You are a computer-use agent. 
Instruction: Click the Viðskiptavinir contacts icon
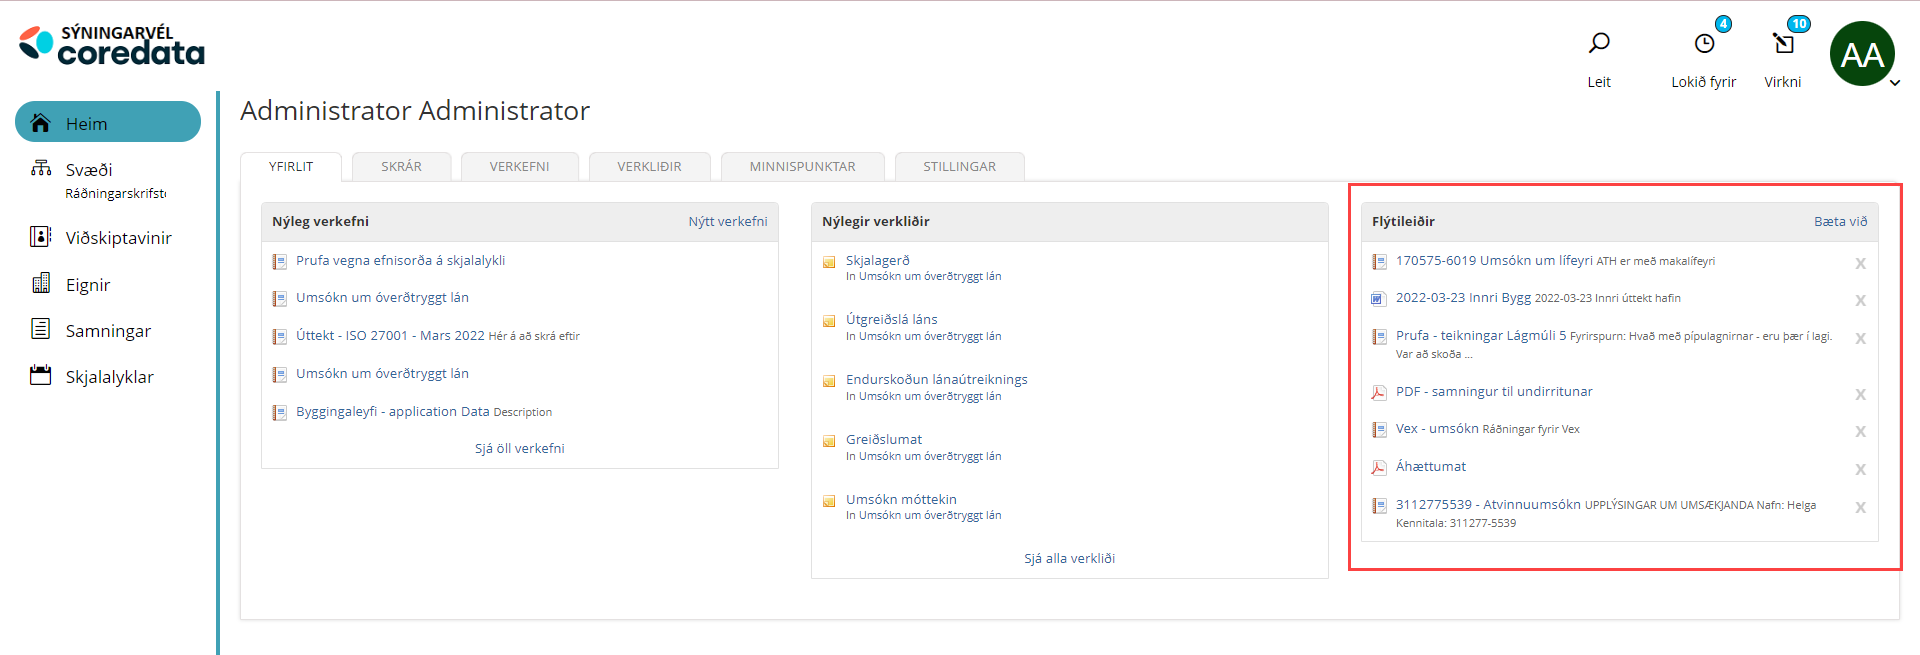41,237
